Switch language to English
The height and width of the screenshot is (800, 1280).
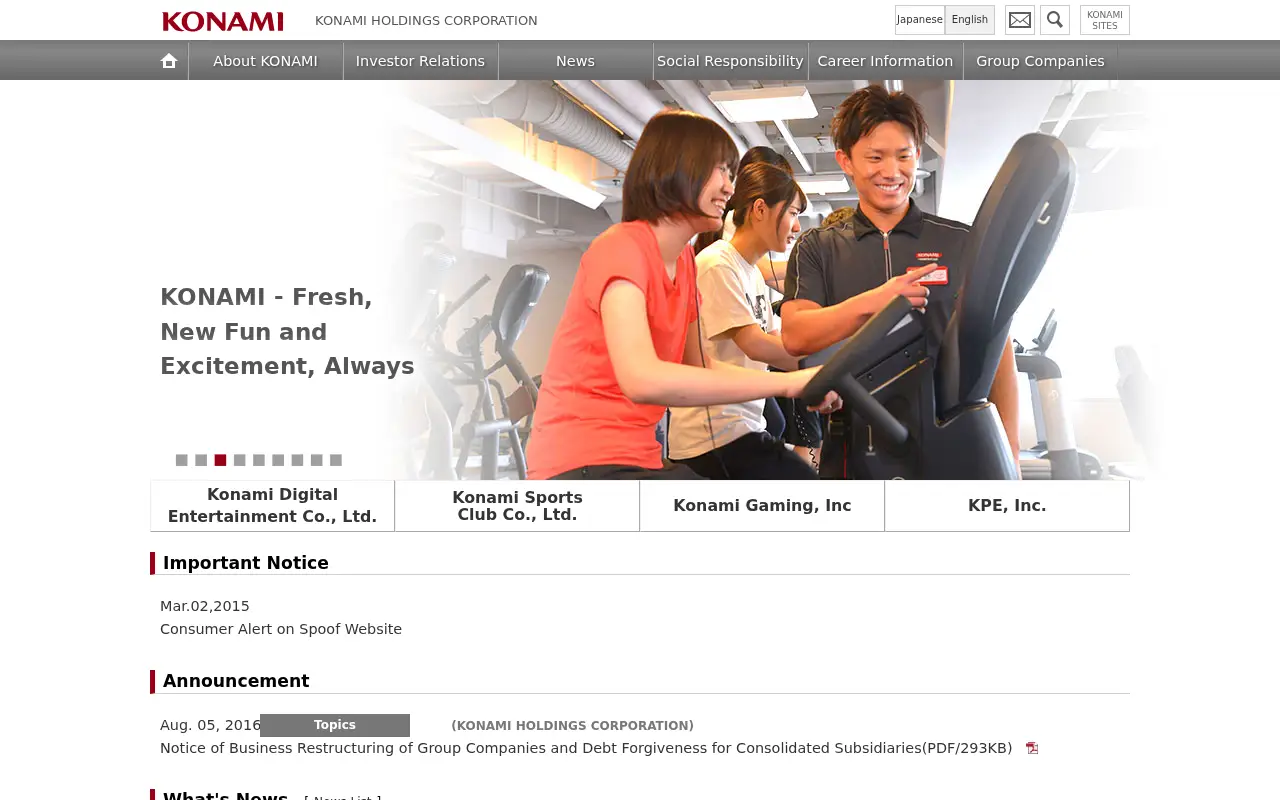(x=970, y=20)
